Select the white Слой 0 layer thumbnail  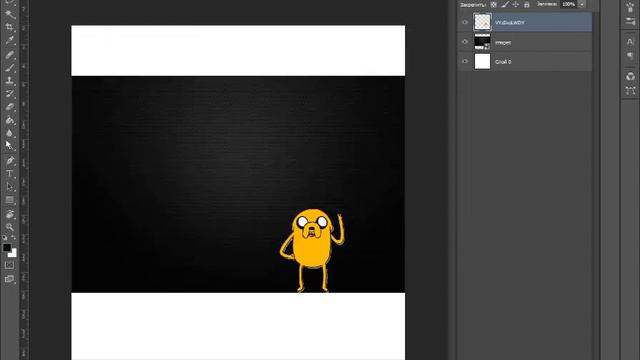click(x=482, y=61)
